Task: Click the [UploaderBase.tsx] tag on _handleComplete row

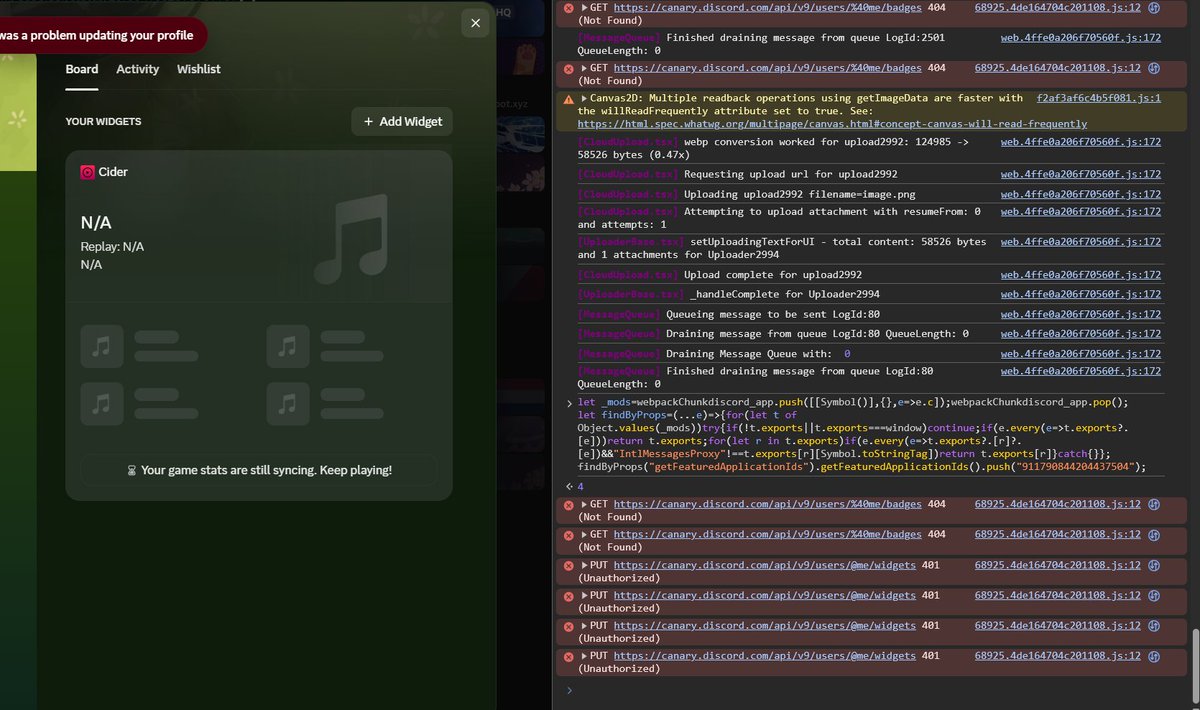Action: (631, 294)
